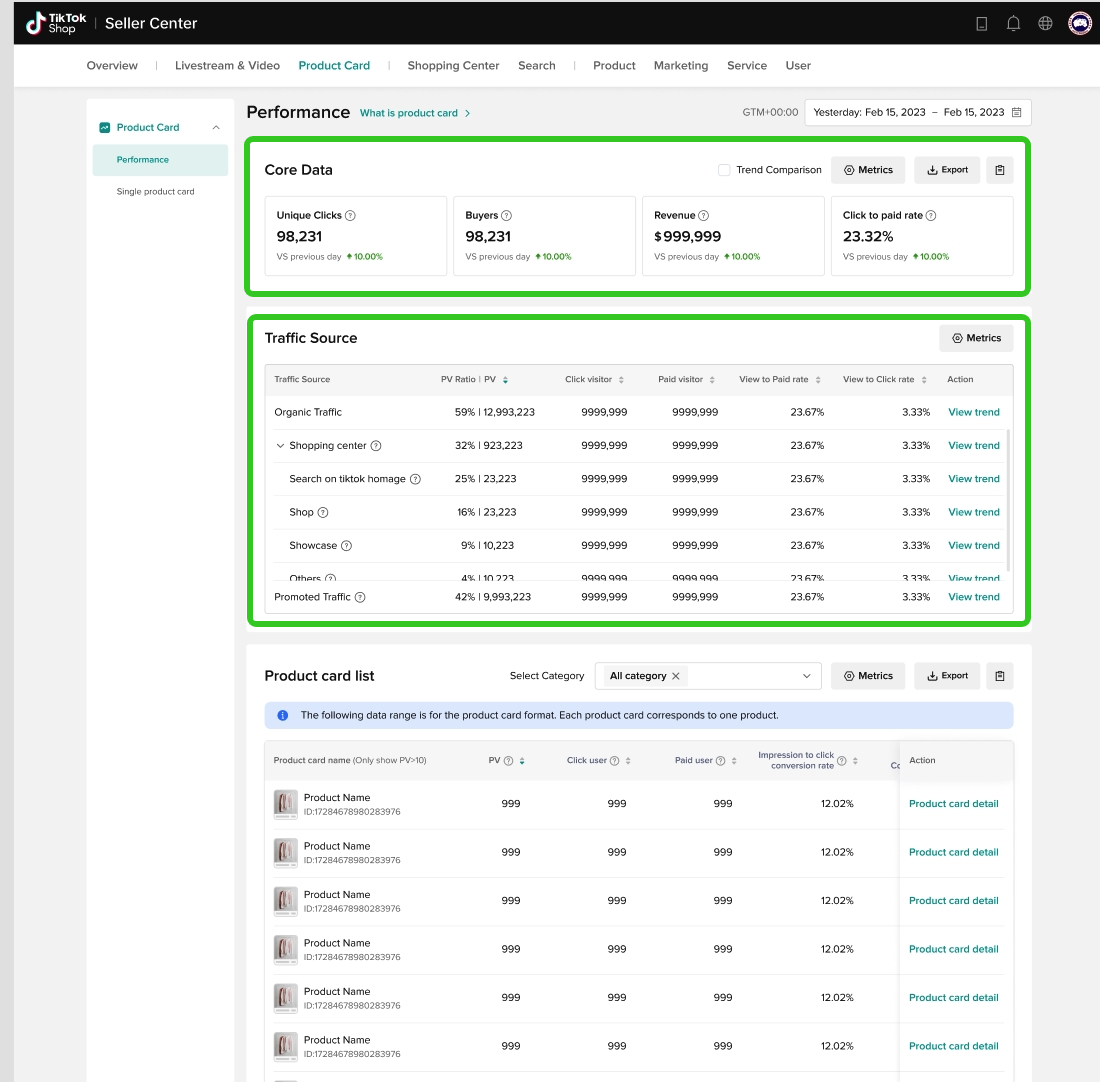The height and width of the screenshot is (1082, 1100).
Task: Click help icon beside Revenue
Action: 704,215
